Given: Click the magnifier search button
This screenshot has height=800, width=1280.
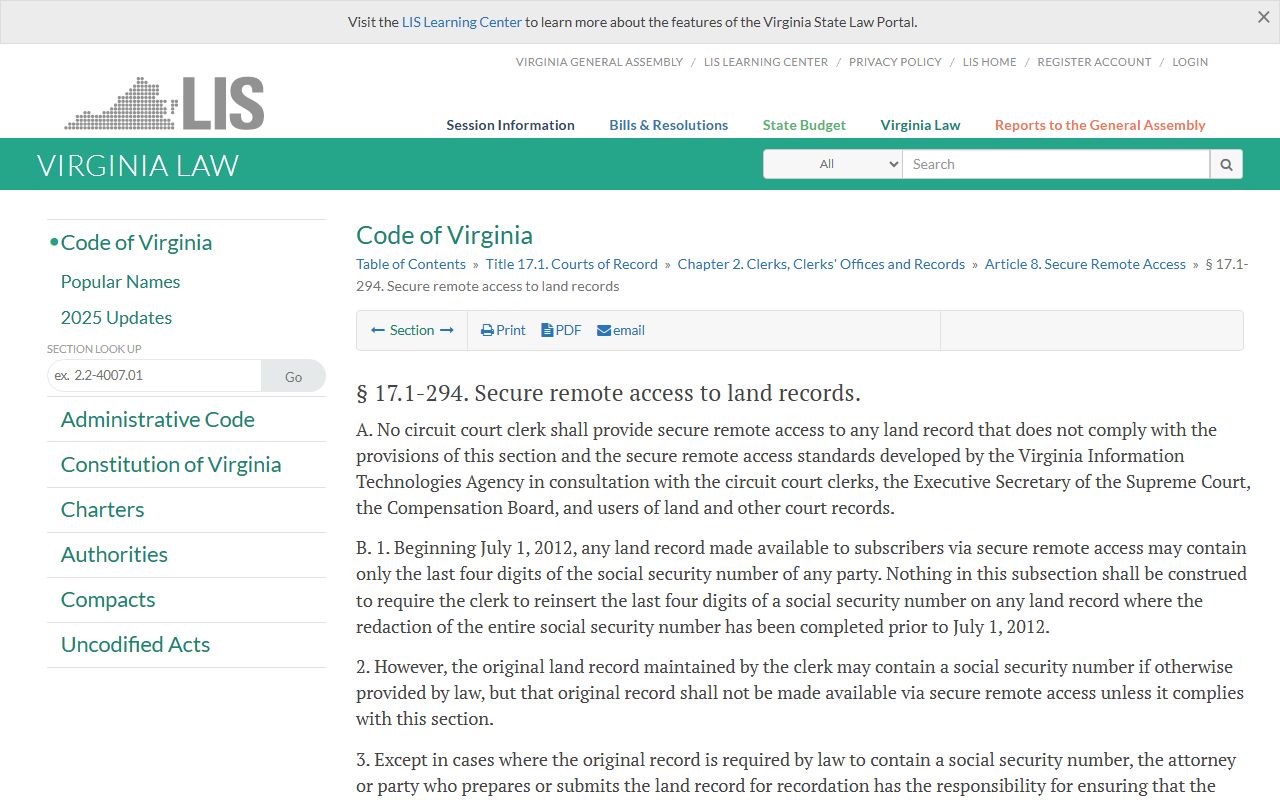Looking at the screenshot, I should pos(1226,164).
